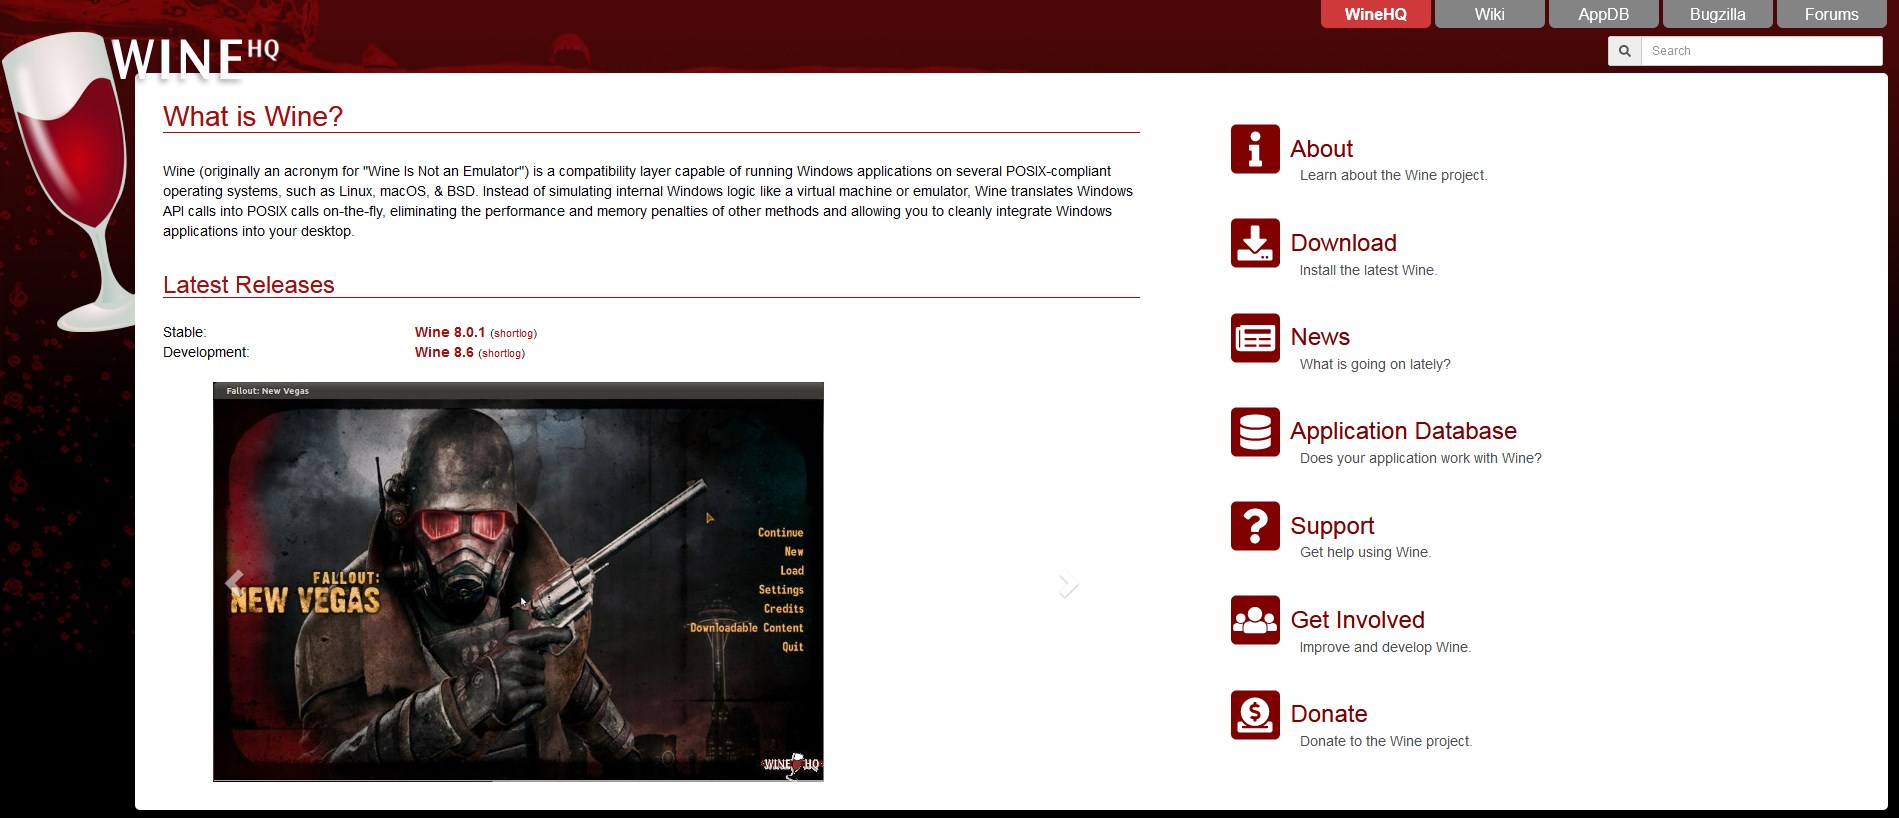
Task: Click the Support question mark icon
Action: pyautogui.click(x=1255, y=526)
